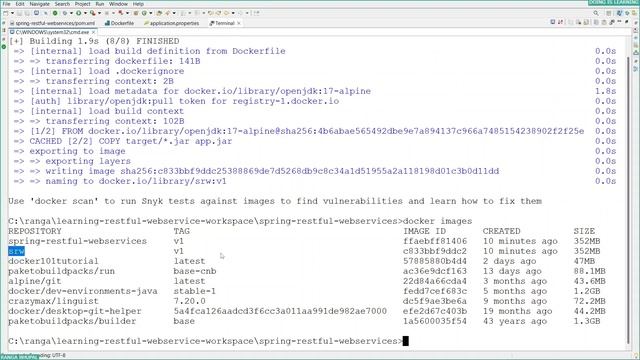Click the 'SIZE' column header text
The height and width of the screenshot is (360, 640).
click(x=584, y=231)
